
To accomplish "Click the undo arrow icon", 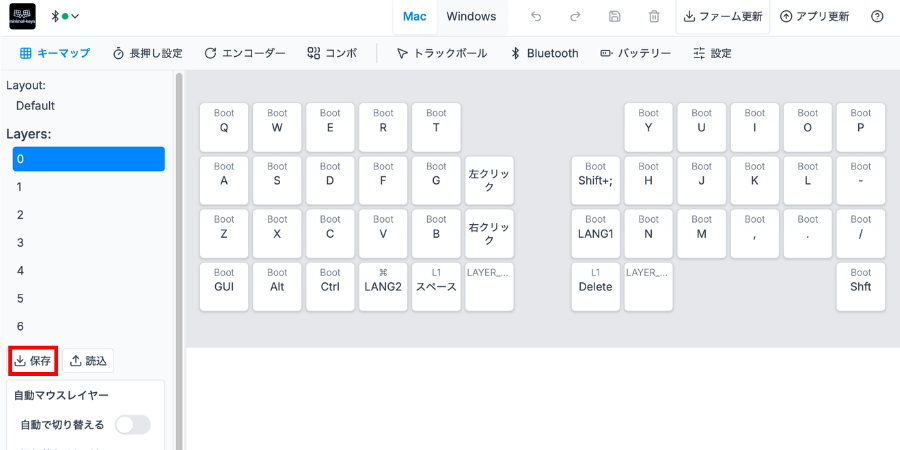I will [x=536, y=17].
